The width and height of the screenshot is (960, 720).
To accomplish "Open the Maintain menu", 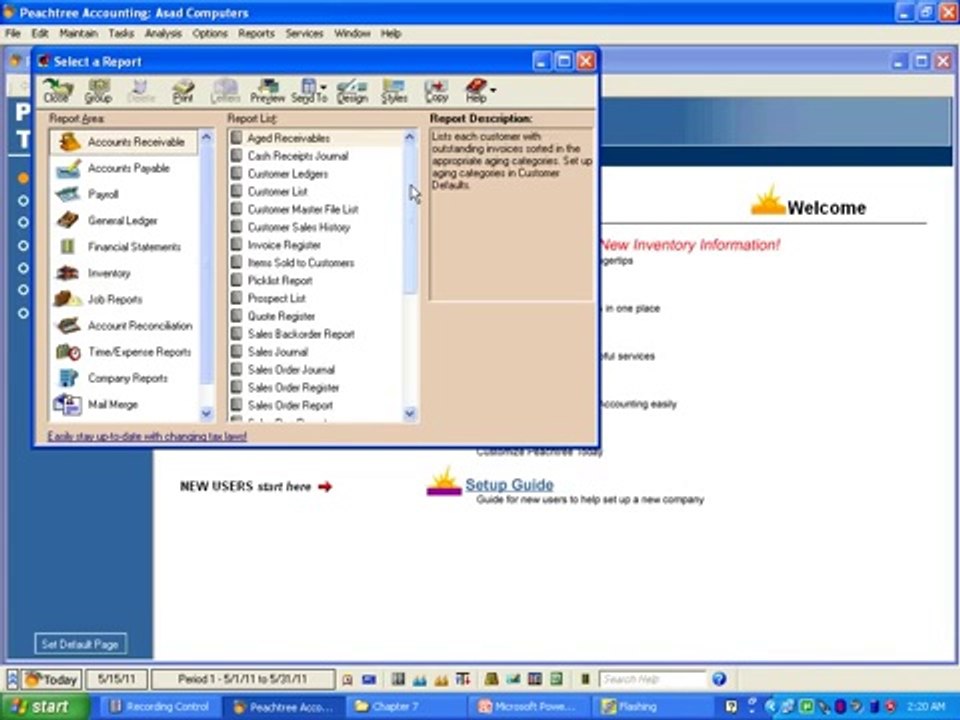I will point(78,34).
